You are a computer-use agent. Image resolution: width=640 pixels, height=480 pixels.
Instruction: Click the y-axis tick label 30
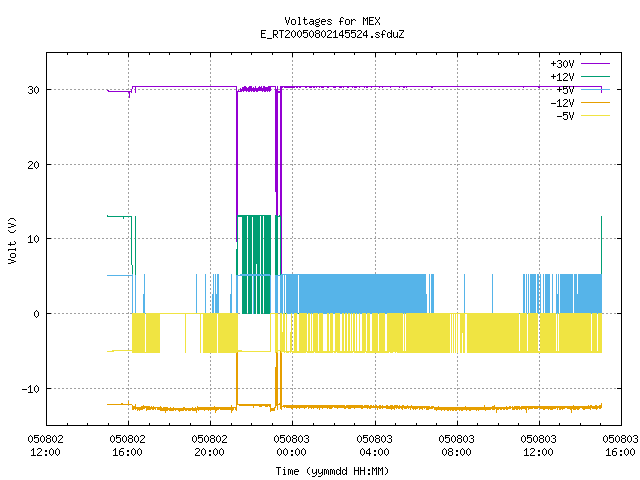pos(33,90)
